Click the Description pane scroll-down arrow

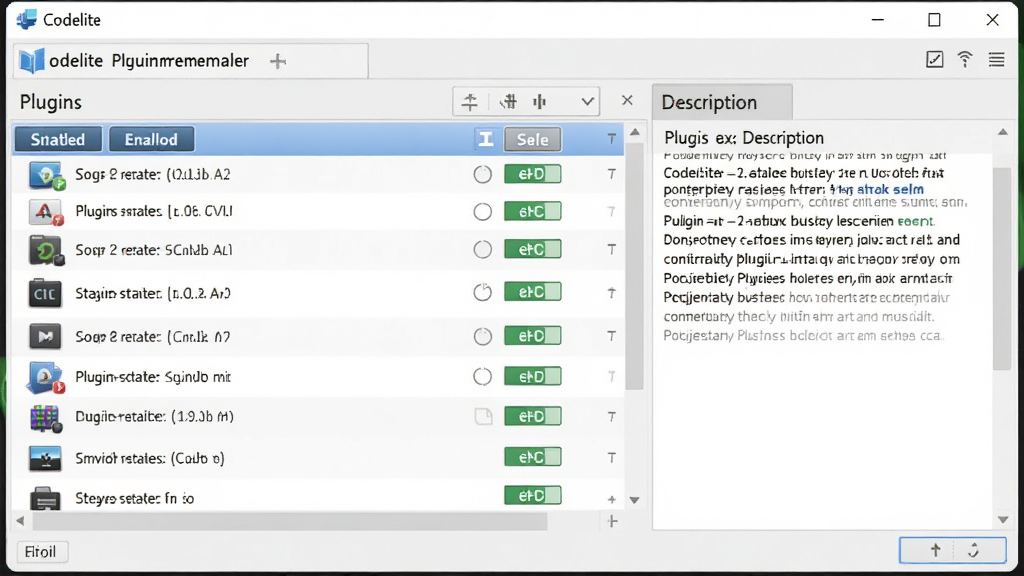[1003, 520]
